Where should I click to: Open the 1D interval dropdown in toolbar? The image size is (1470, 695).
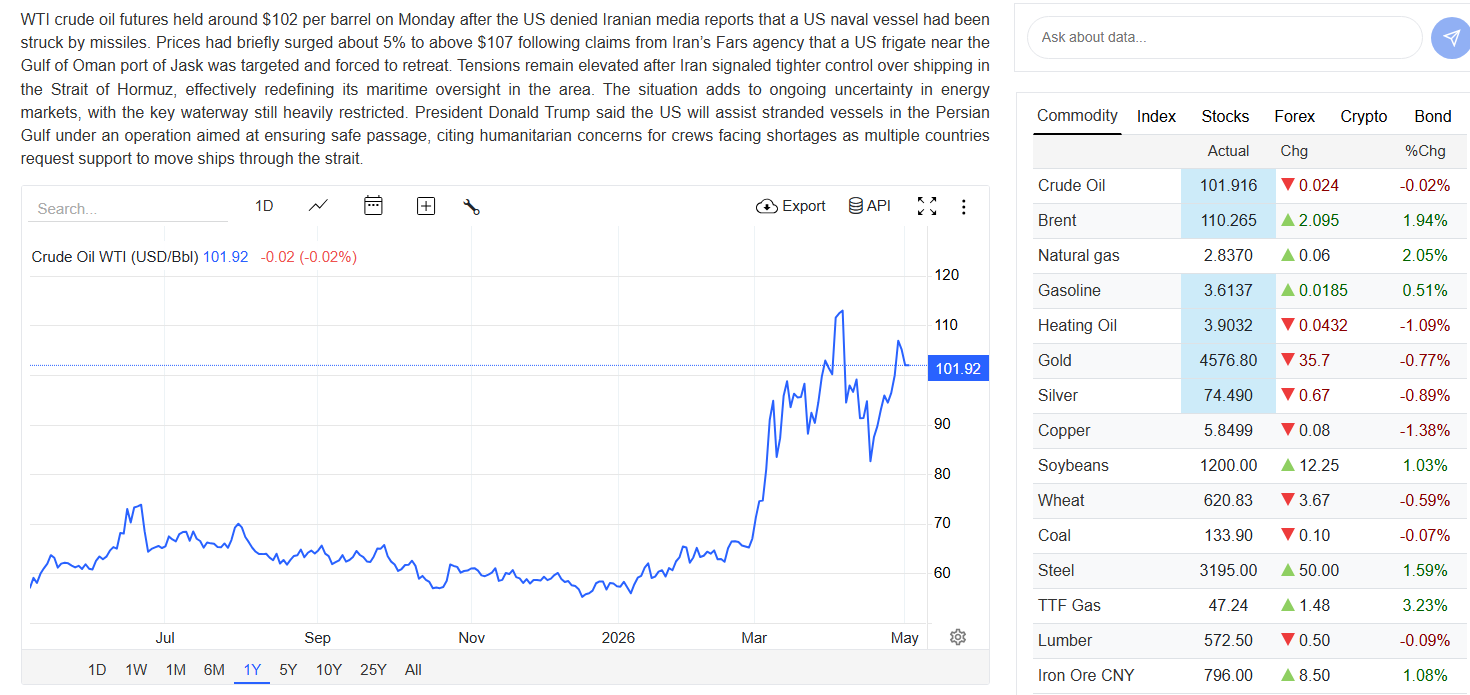click(x=264, y=206)
